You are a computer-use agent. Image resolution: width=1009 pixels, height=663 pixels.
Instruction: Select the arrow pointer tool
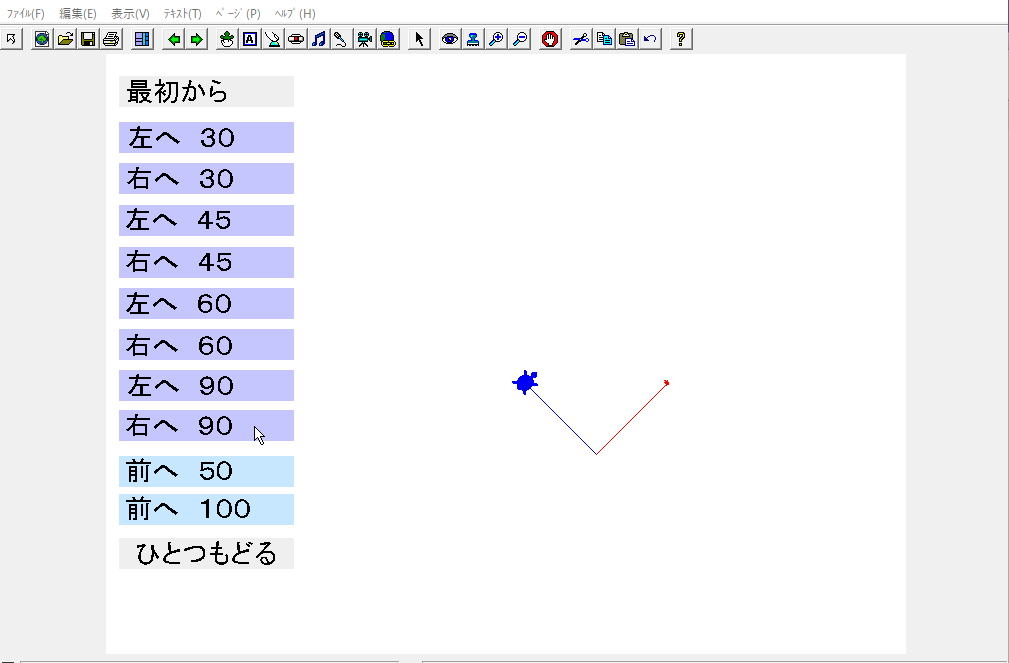(420, 39)
